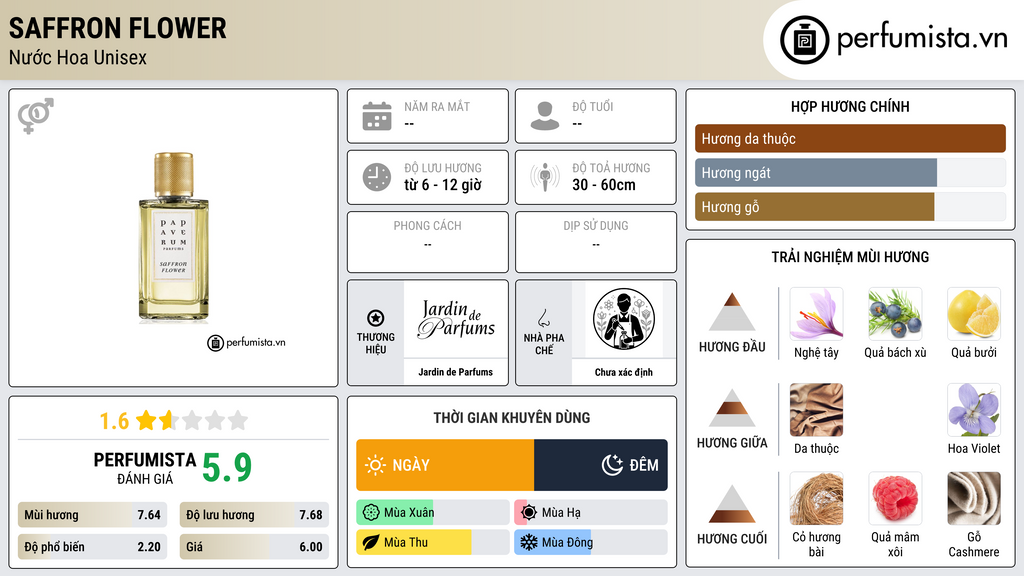Select the Gỗ Cashmere note image
The width and height of the screenshot is (1024, 576).
click(974, 499)
